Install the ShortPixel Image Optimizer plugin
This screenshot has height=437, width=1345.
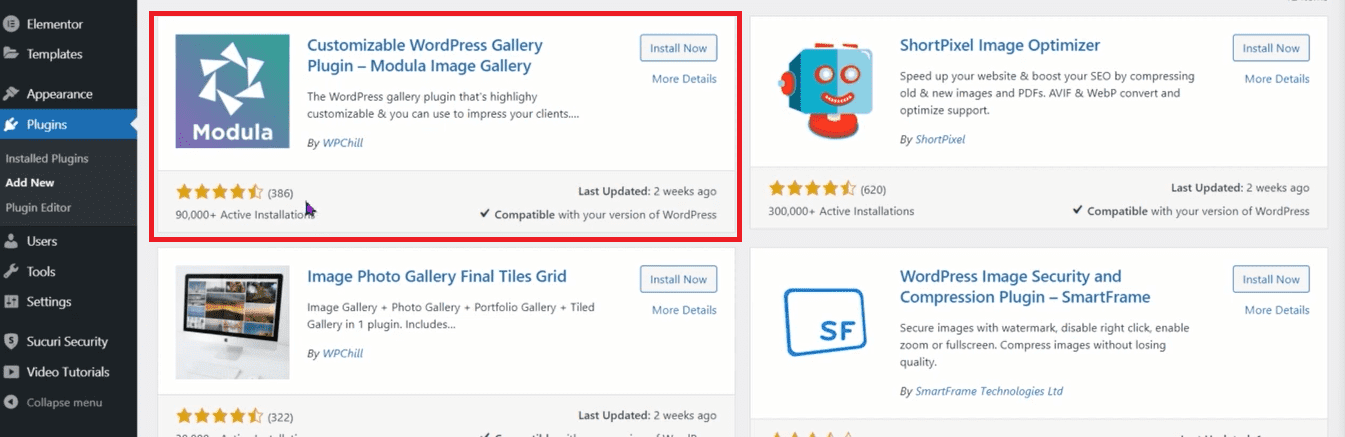1271,48
